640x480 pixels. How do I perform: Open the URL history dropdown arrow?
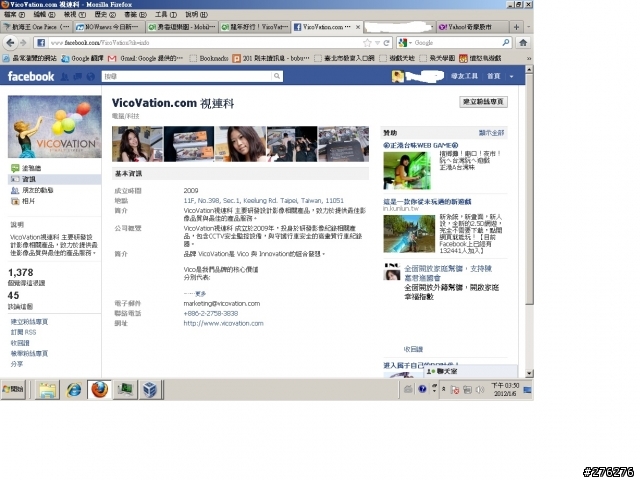(378, 42)
